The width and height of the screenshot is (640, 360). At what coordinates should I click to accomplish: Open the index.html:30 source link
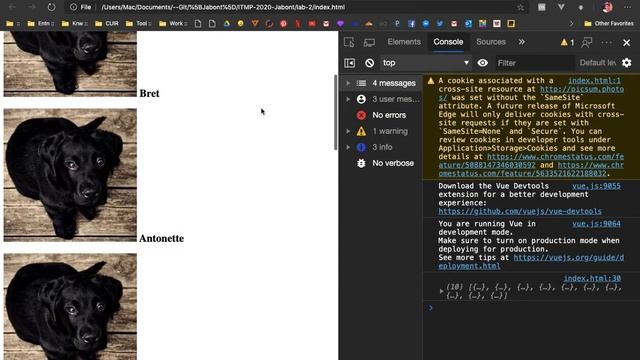[x=592, y=278]
